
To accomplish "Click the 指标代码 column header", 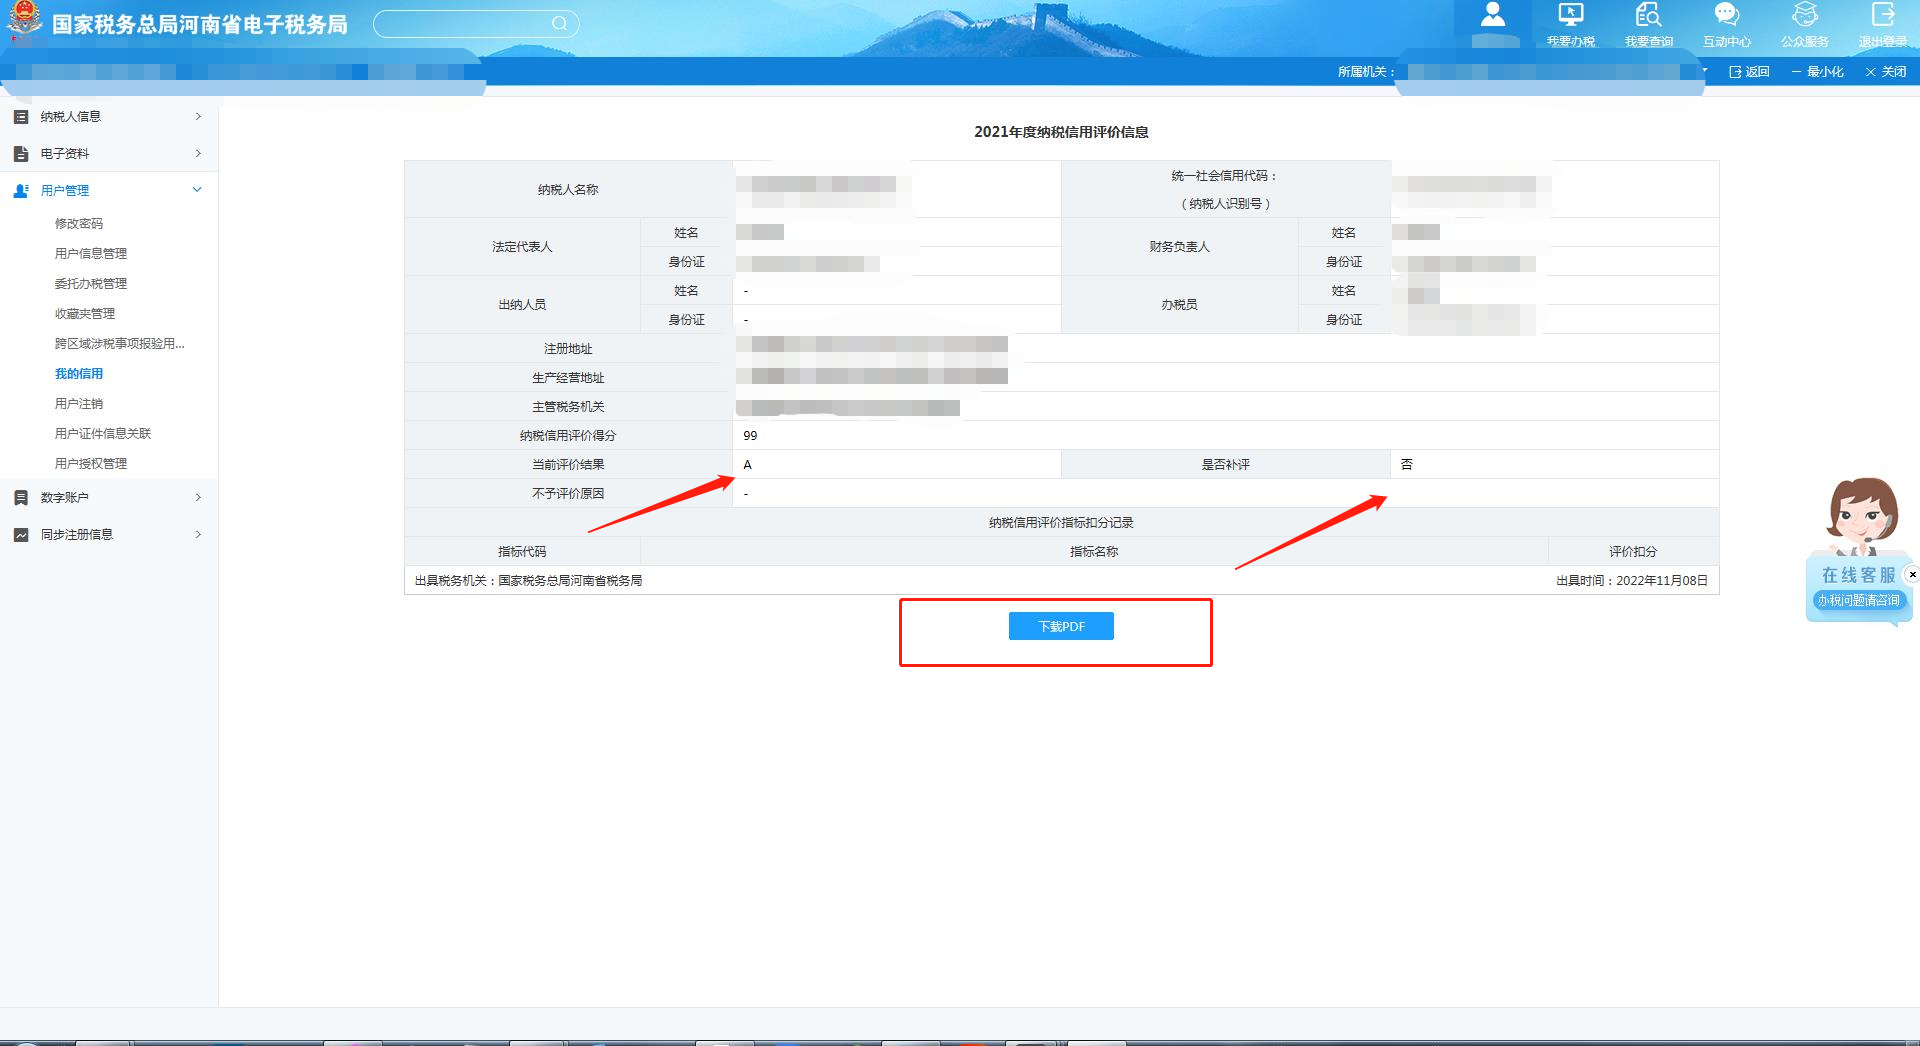I will pyautogui.click(x=522, y=552).
